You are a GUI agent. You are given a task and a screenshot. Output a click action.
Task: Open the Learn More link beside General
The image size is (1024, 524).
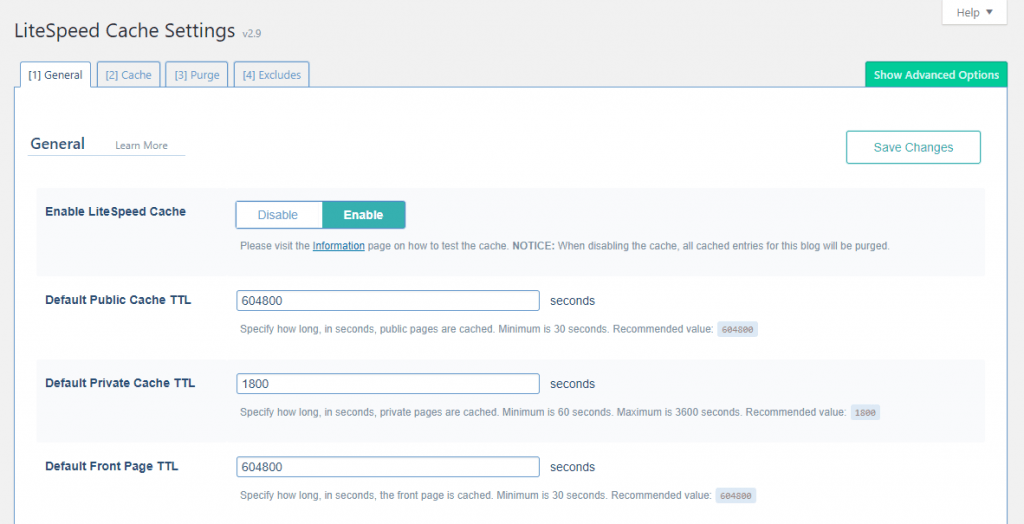point(141,146)
